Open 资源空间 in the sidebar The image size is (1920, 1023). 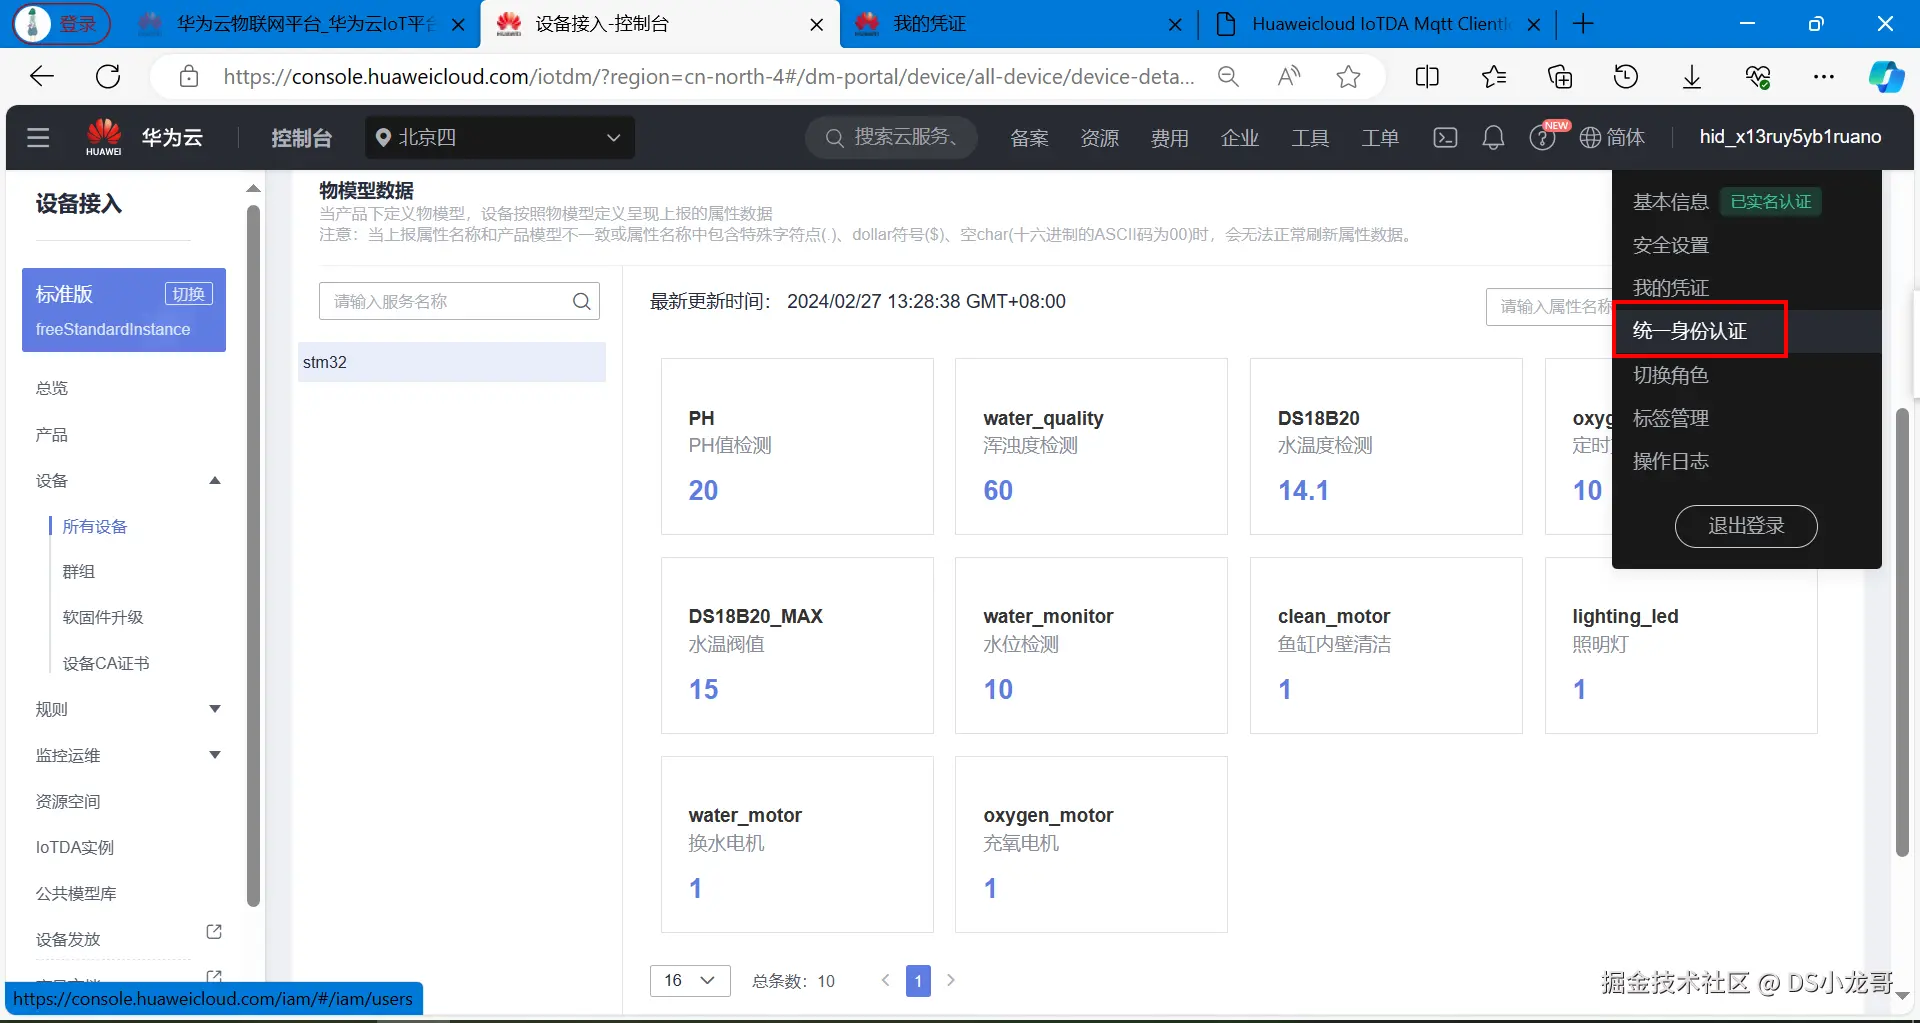tap(68, 801)
